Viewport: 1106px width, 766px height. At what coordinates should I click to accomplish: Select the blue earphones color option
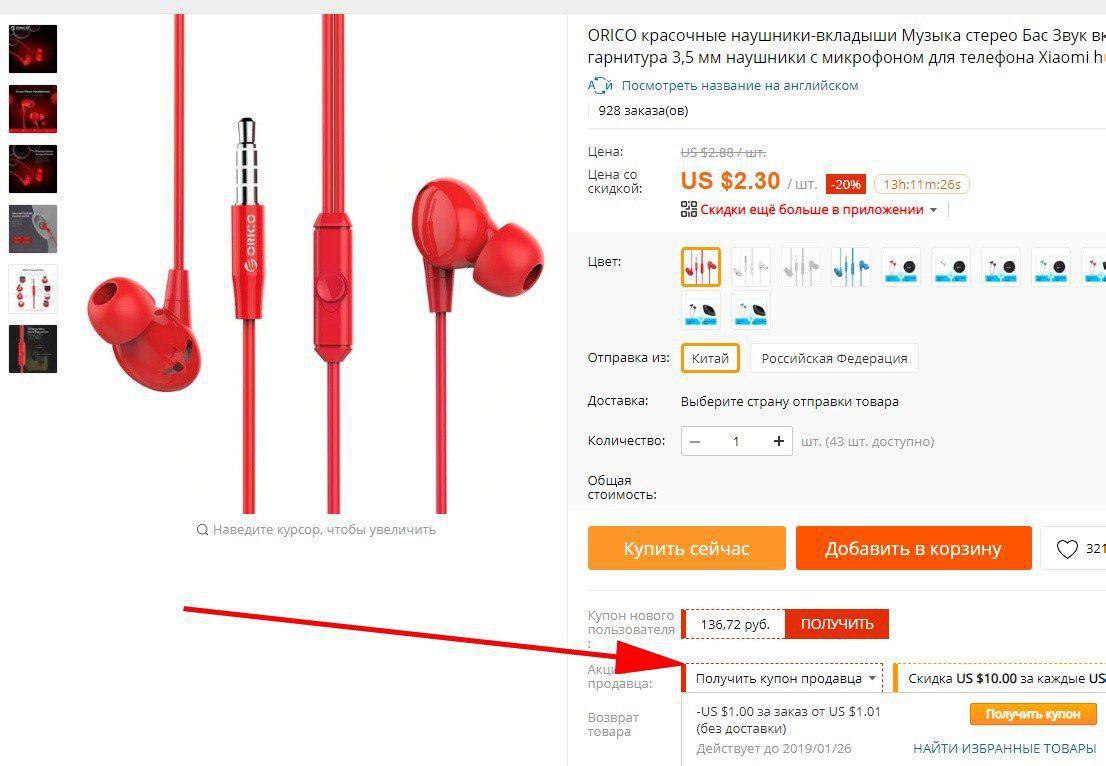pyautogui.click(x=851, y=267)
